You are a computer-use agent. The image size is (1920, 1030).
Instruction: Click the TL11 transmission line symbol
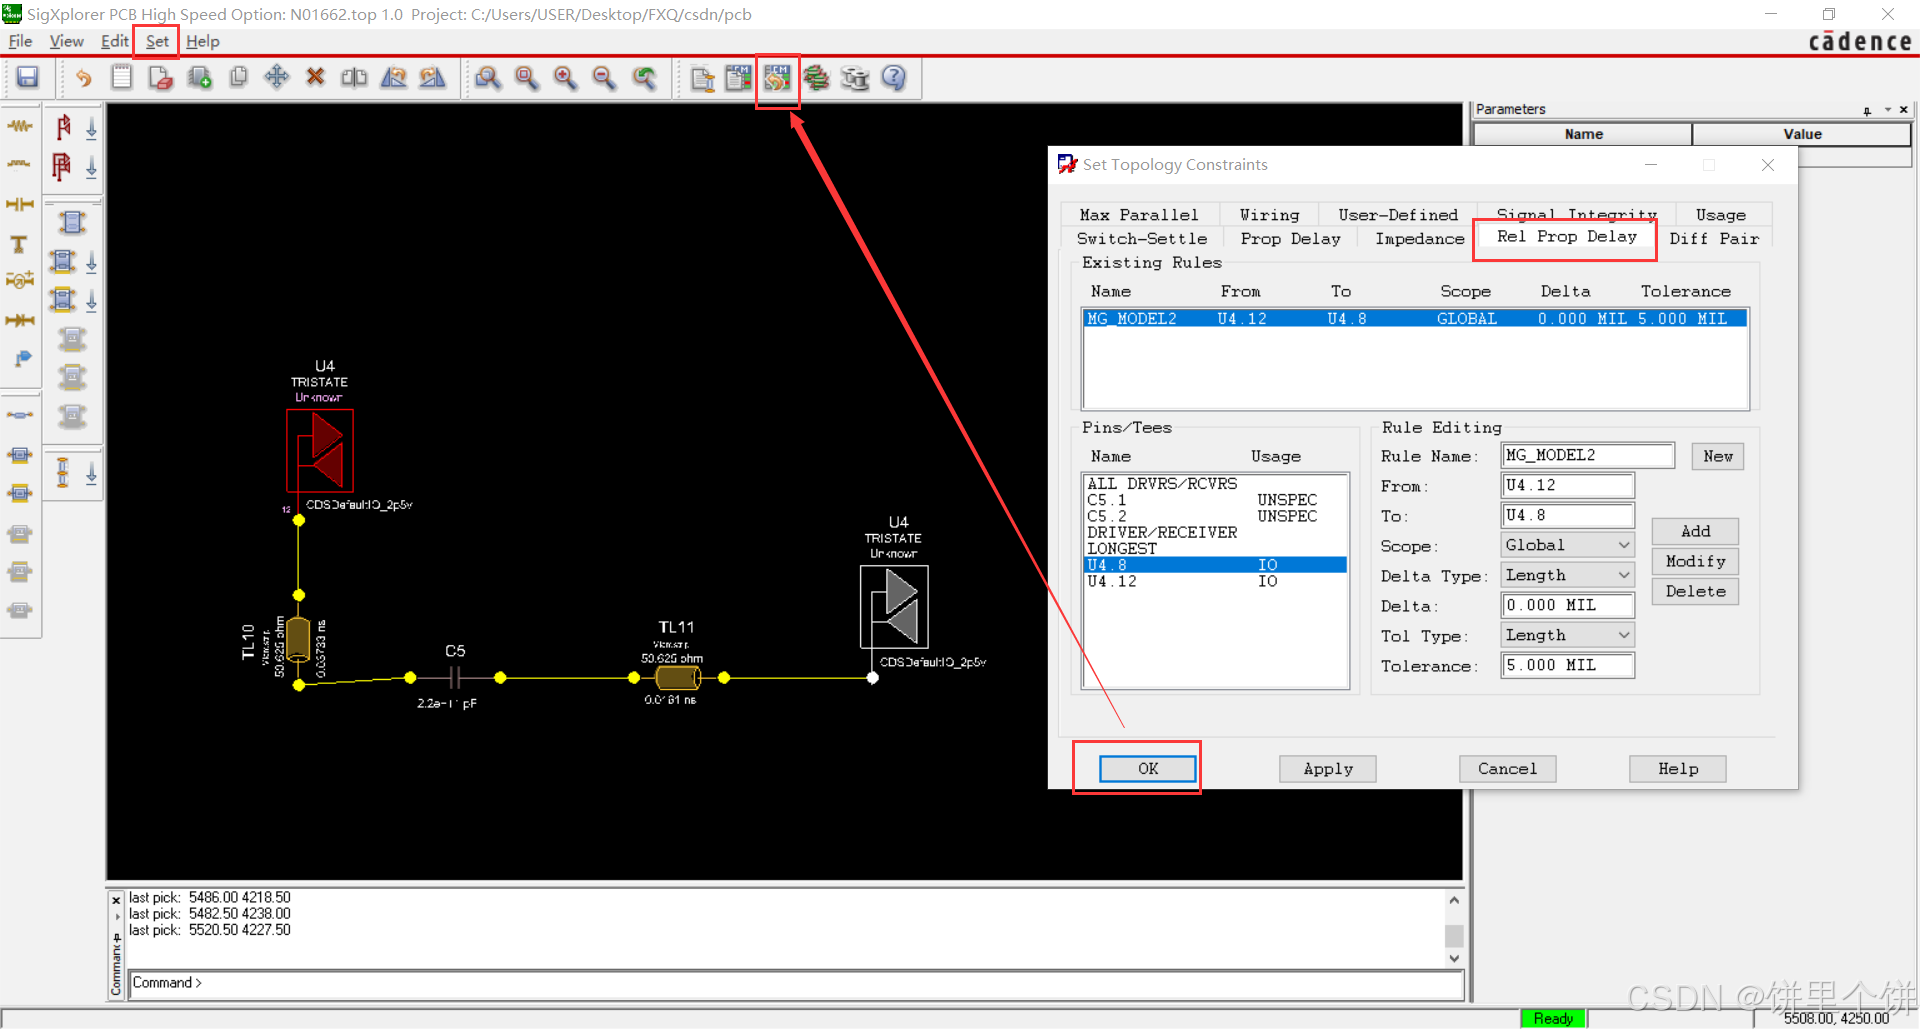pos(677,677)
